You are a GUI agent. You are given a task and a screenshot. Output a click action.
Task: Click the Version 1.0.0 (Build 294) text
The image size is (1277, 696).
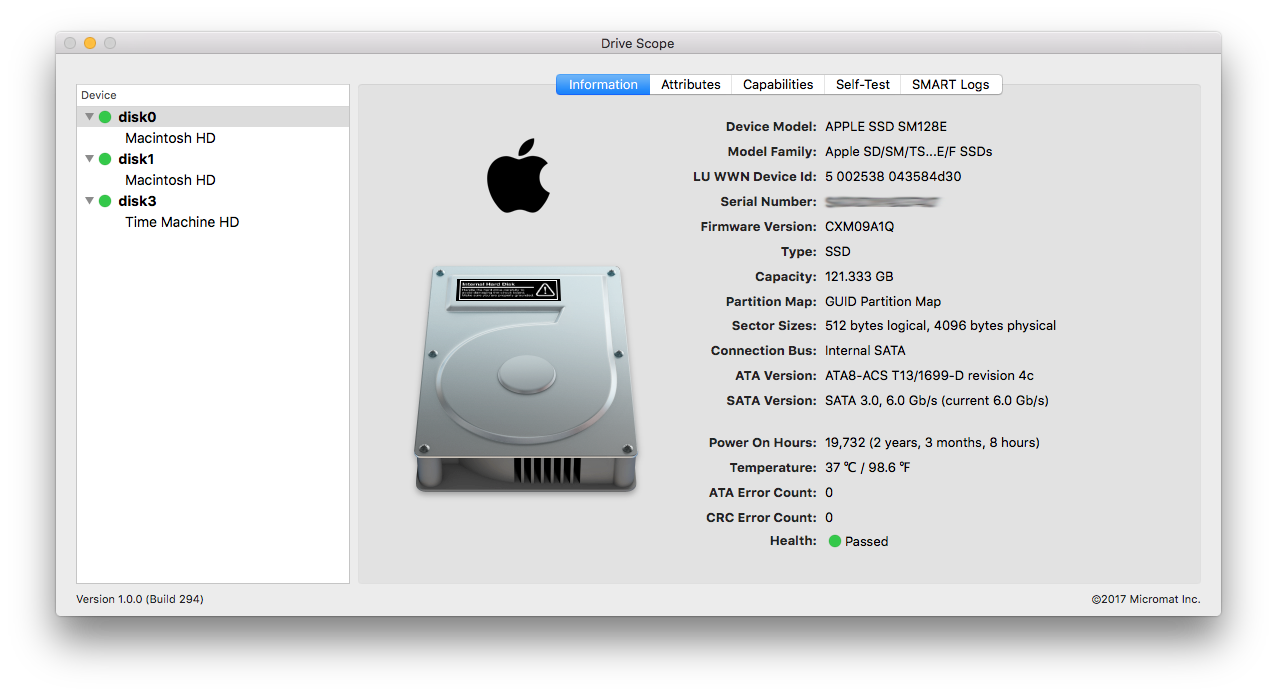(x=140, y=599)
